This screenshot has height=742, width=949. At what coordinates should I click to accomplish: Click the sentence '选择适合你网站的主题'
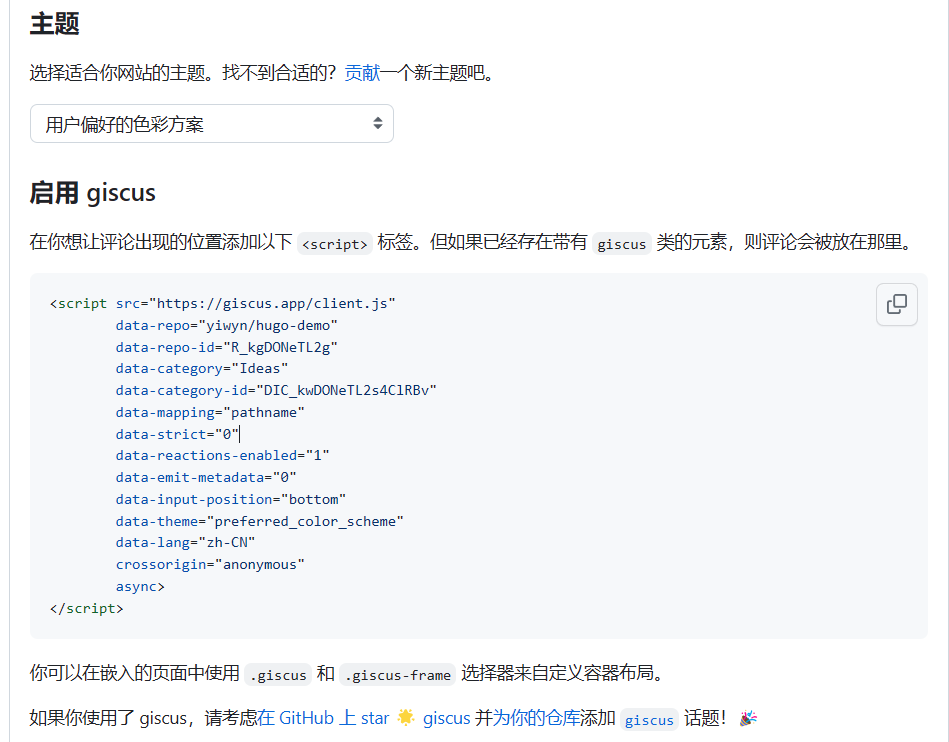(x=117, y=73)
